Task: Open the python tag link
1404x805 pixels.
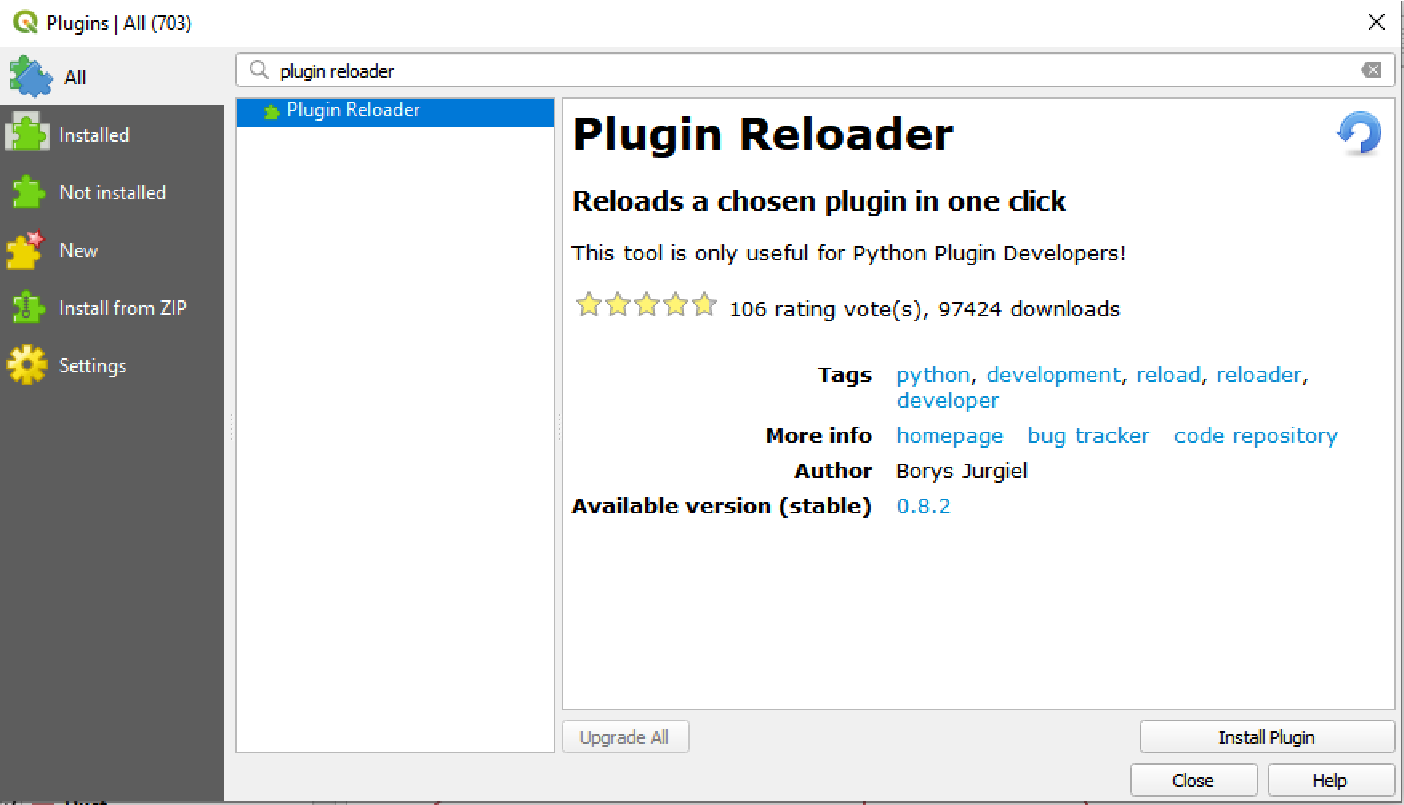Action: 933,375
